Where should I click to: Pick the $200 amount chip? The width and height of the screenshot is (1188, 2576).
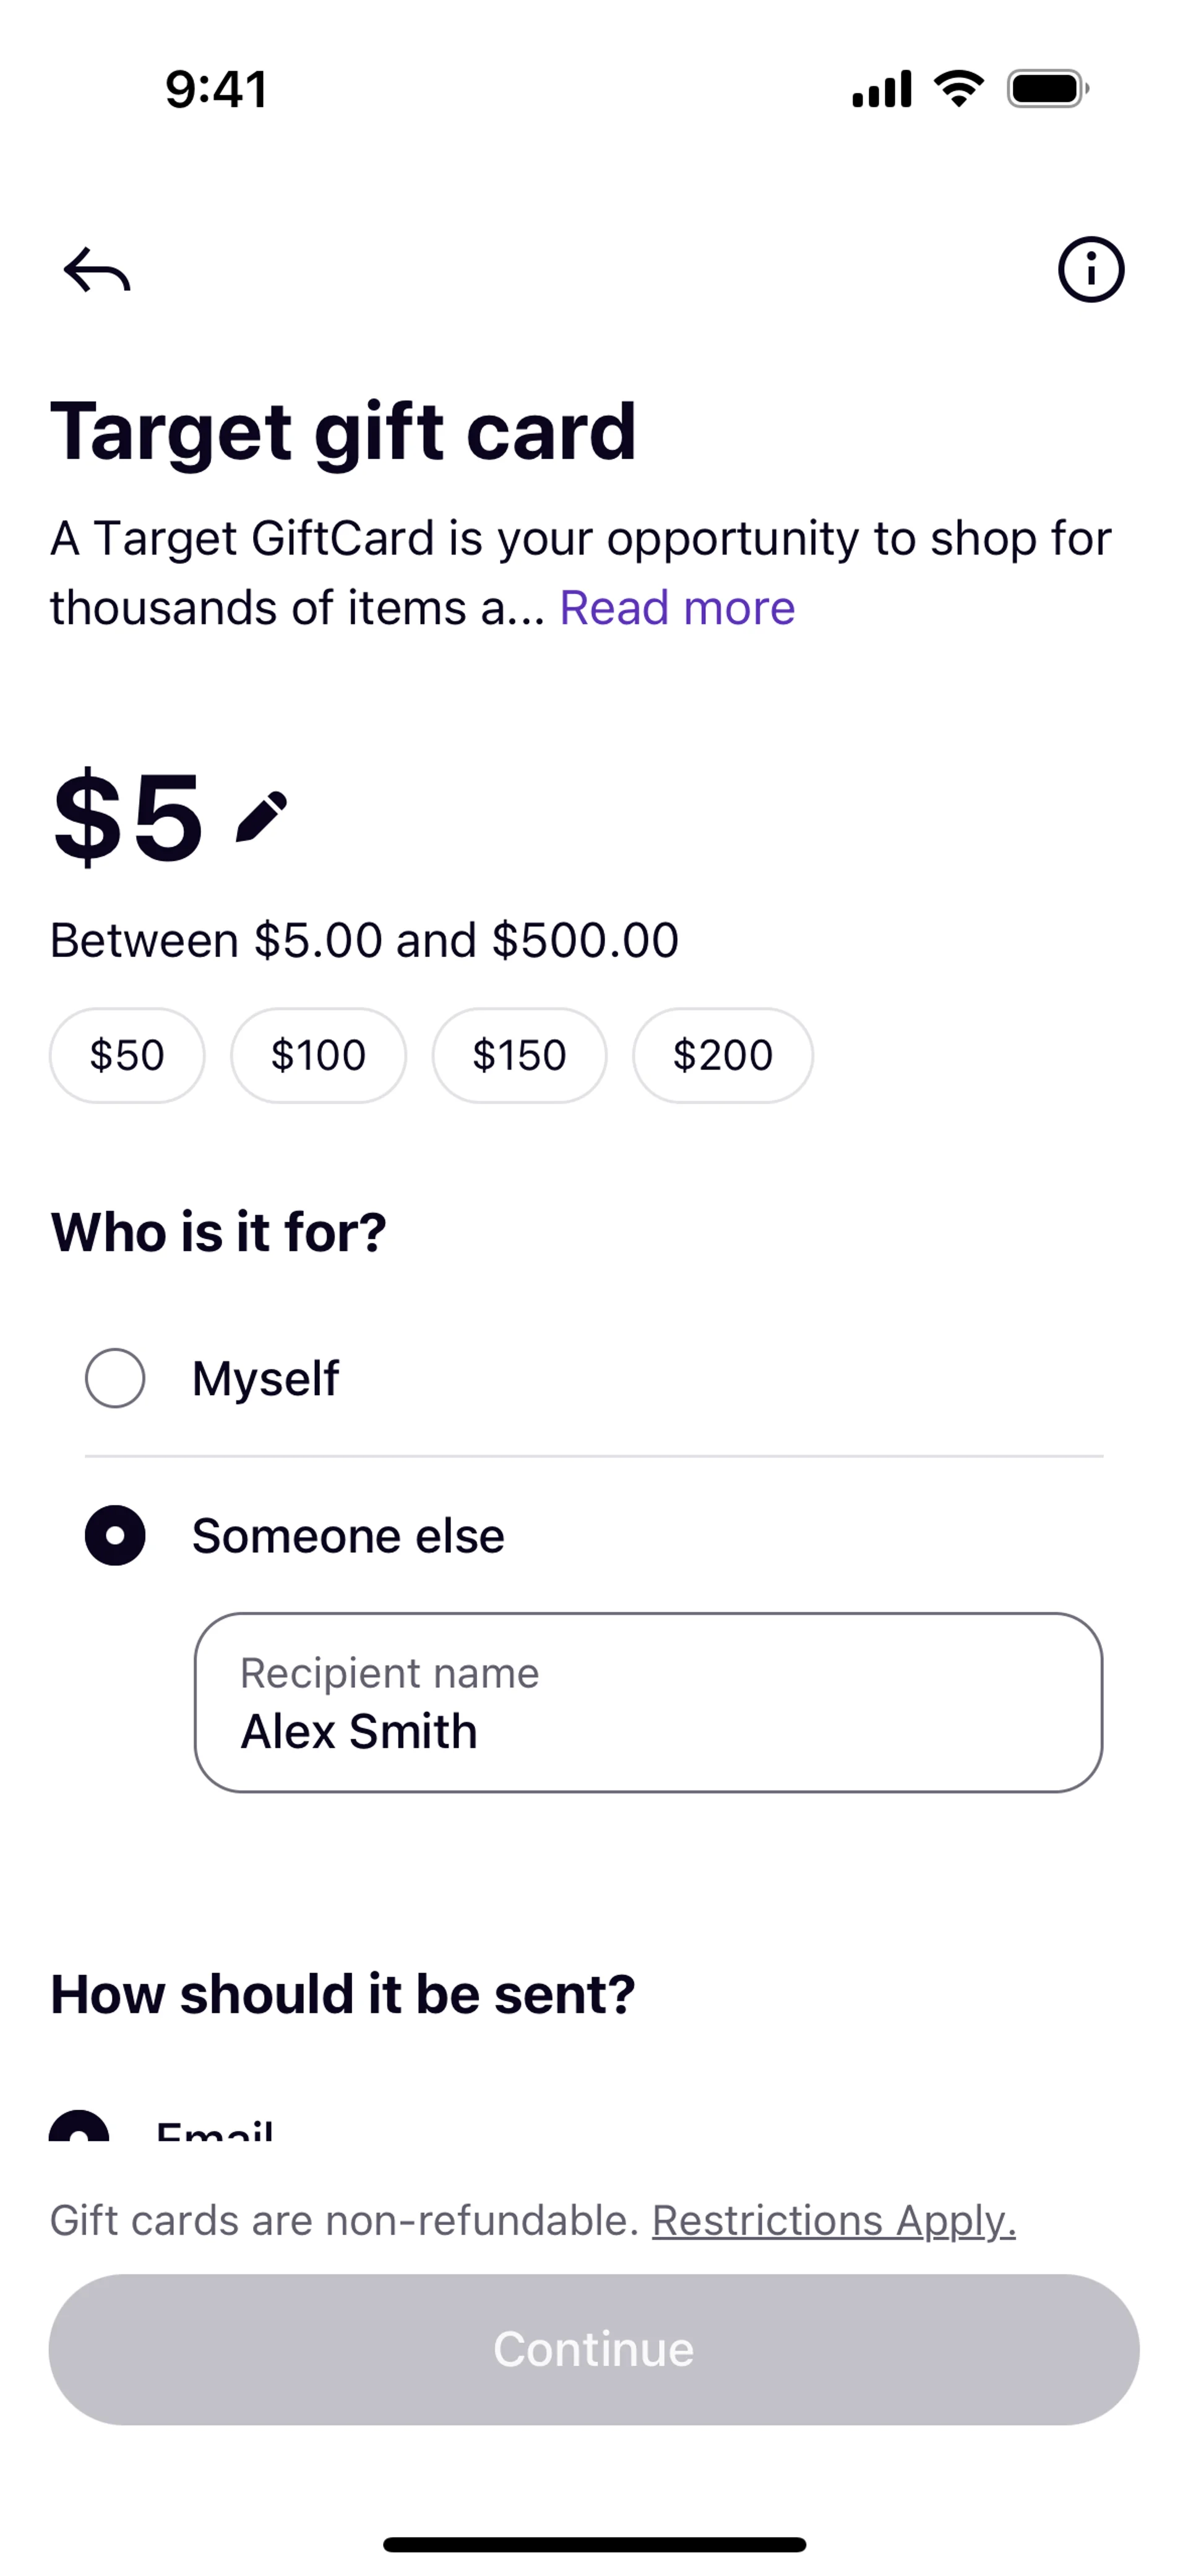point(722,1055)
